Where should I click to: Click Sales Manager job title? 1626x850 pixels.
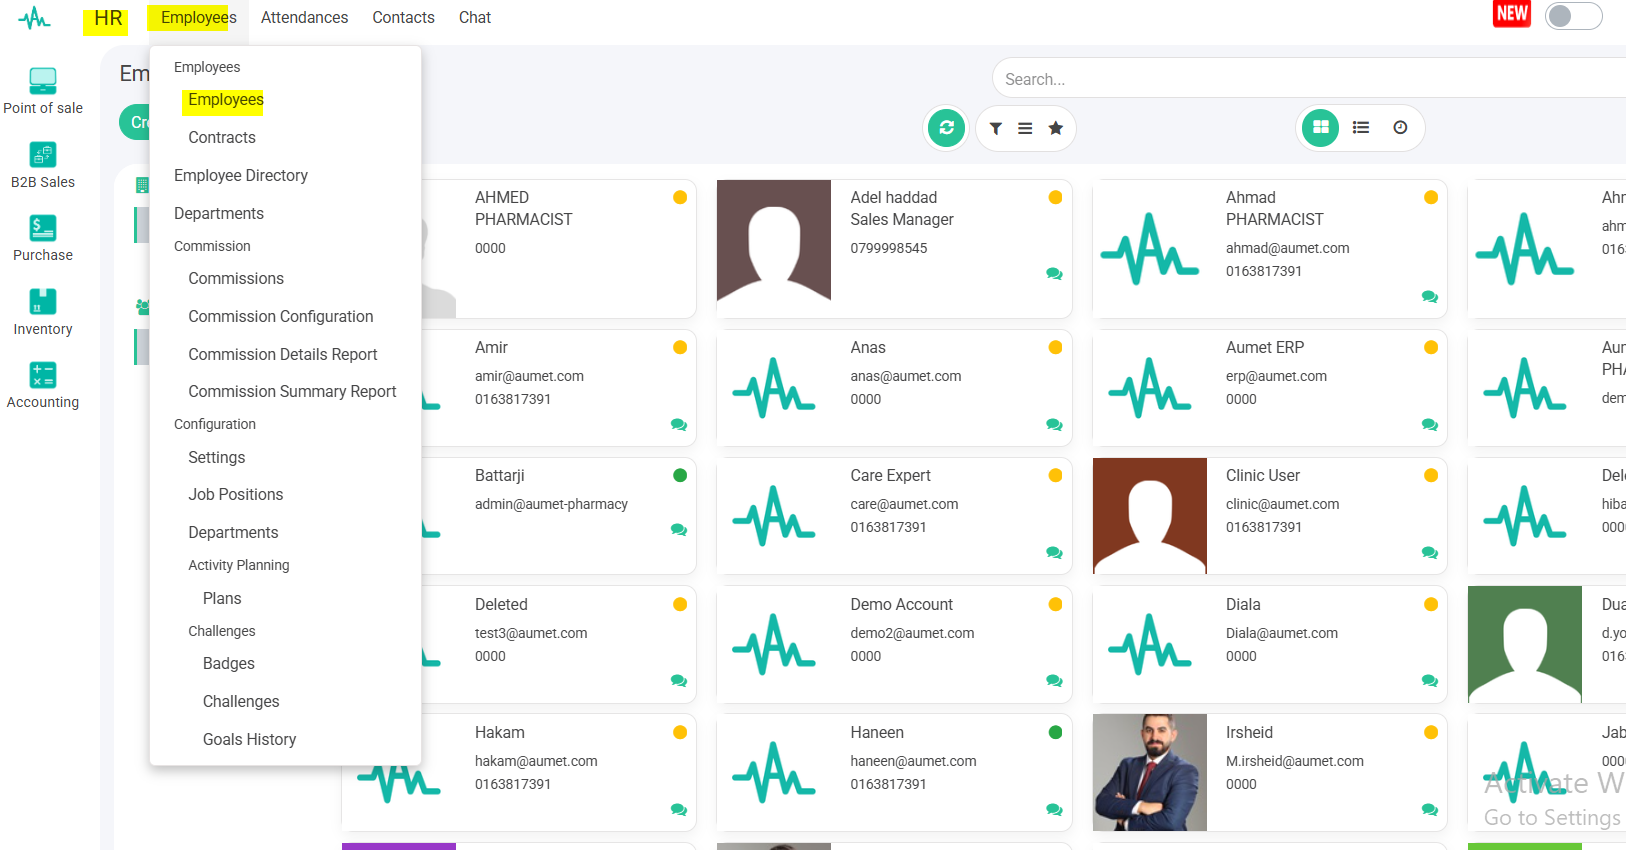click(x=902, y=220)
